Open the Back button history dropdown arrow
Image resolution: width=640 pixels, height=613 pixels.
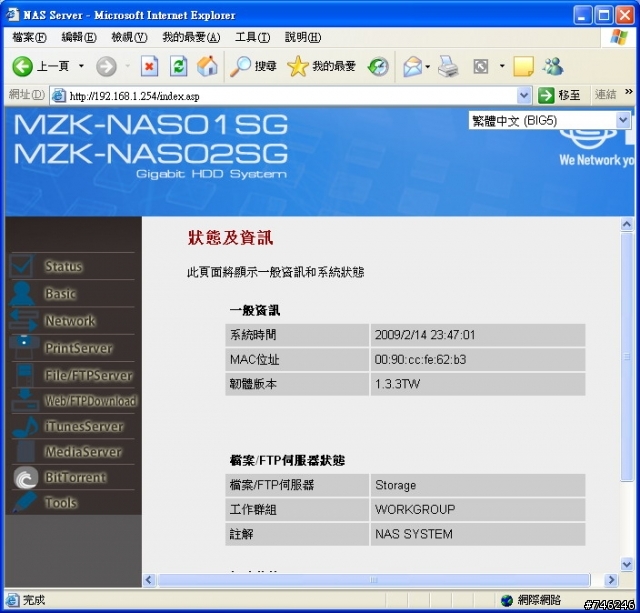pos(81,66)
